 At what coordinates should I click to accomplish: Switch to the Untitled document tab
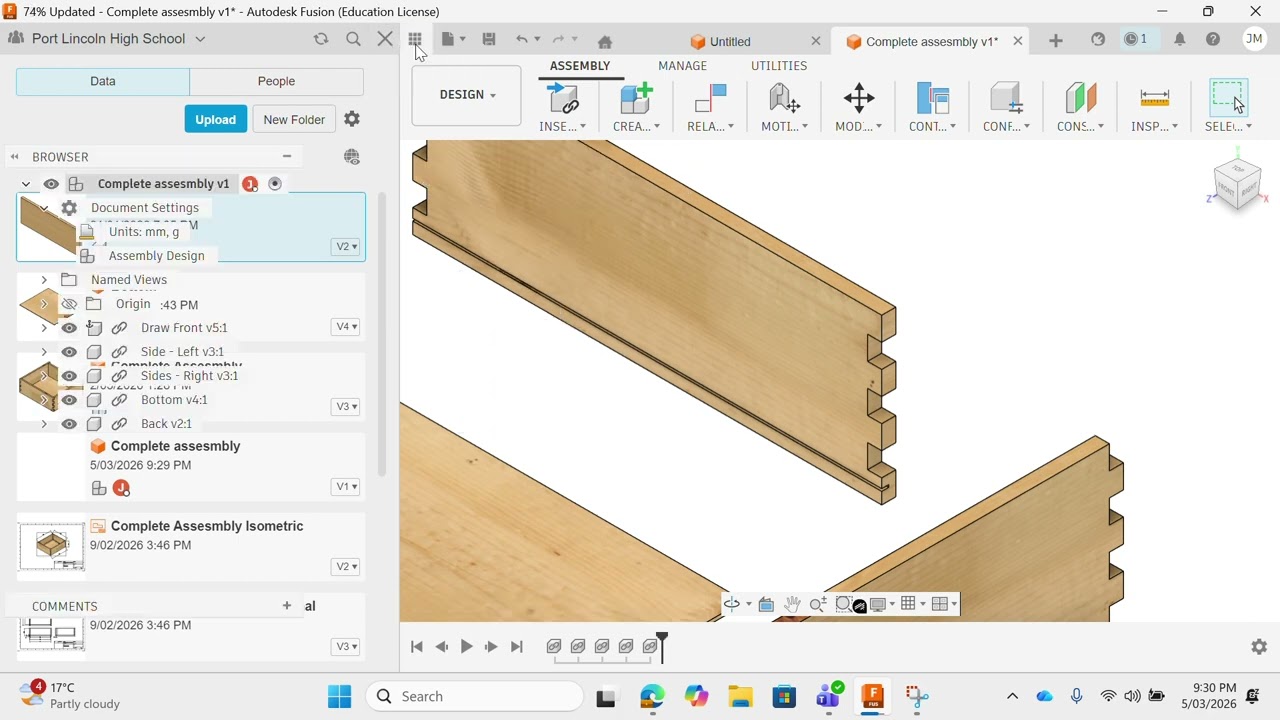click(x=730, y=42)
